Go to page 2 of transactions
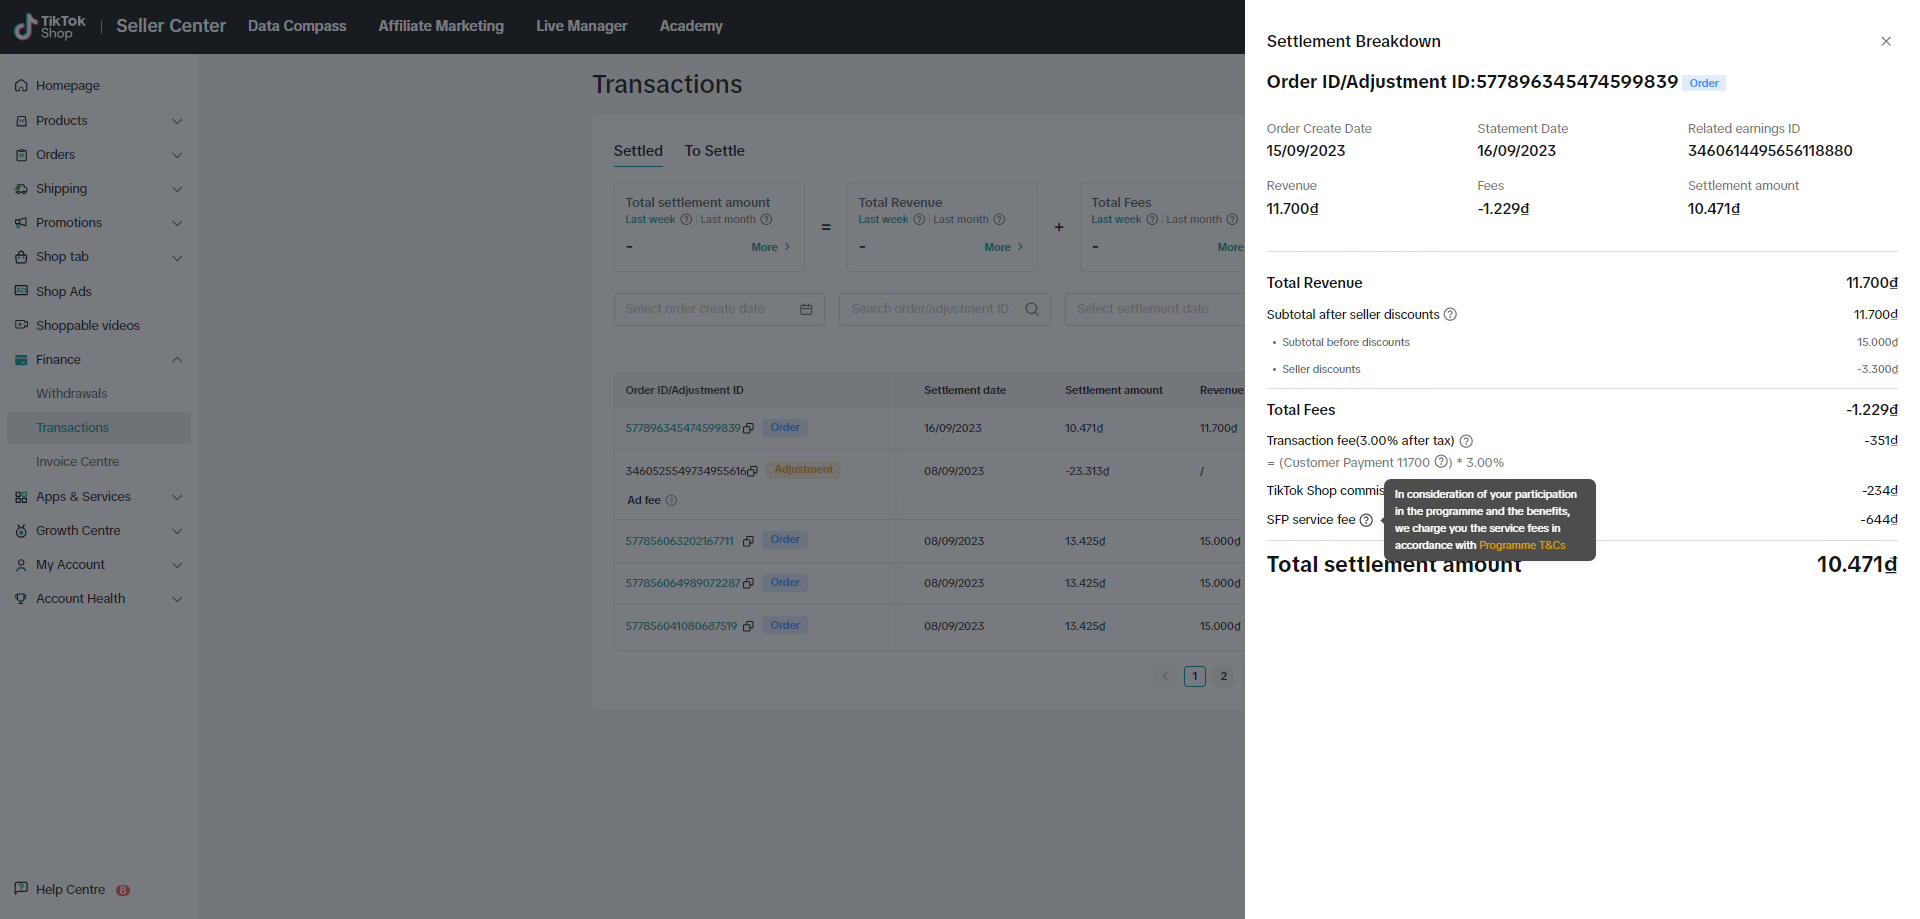The height and width of the screenshot is (919, 1920). tap(1223, 676)
